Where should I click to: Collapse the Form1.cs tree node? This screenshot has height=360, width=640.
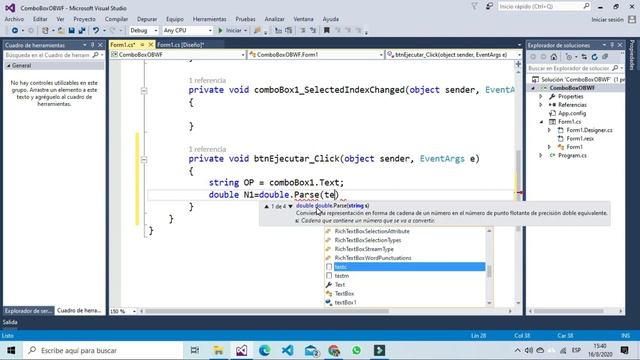click(x=541, y=122)
